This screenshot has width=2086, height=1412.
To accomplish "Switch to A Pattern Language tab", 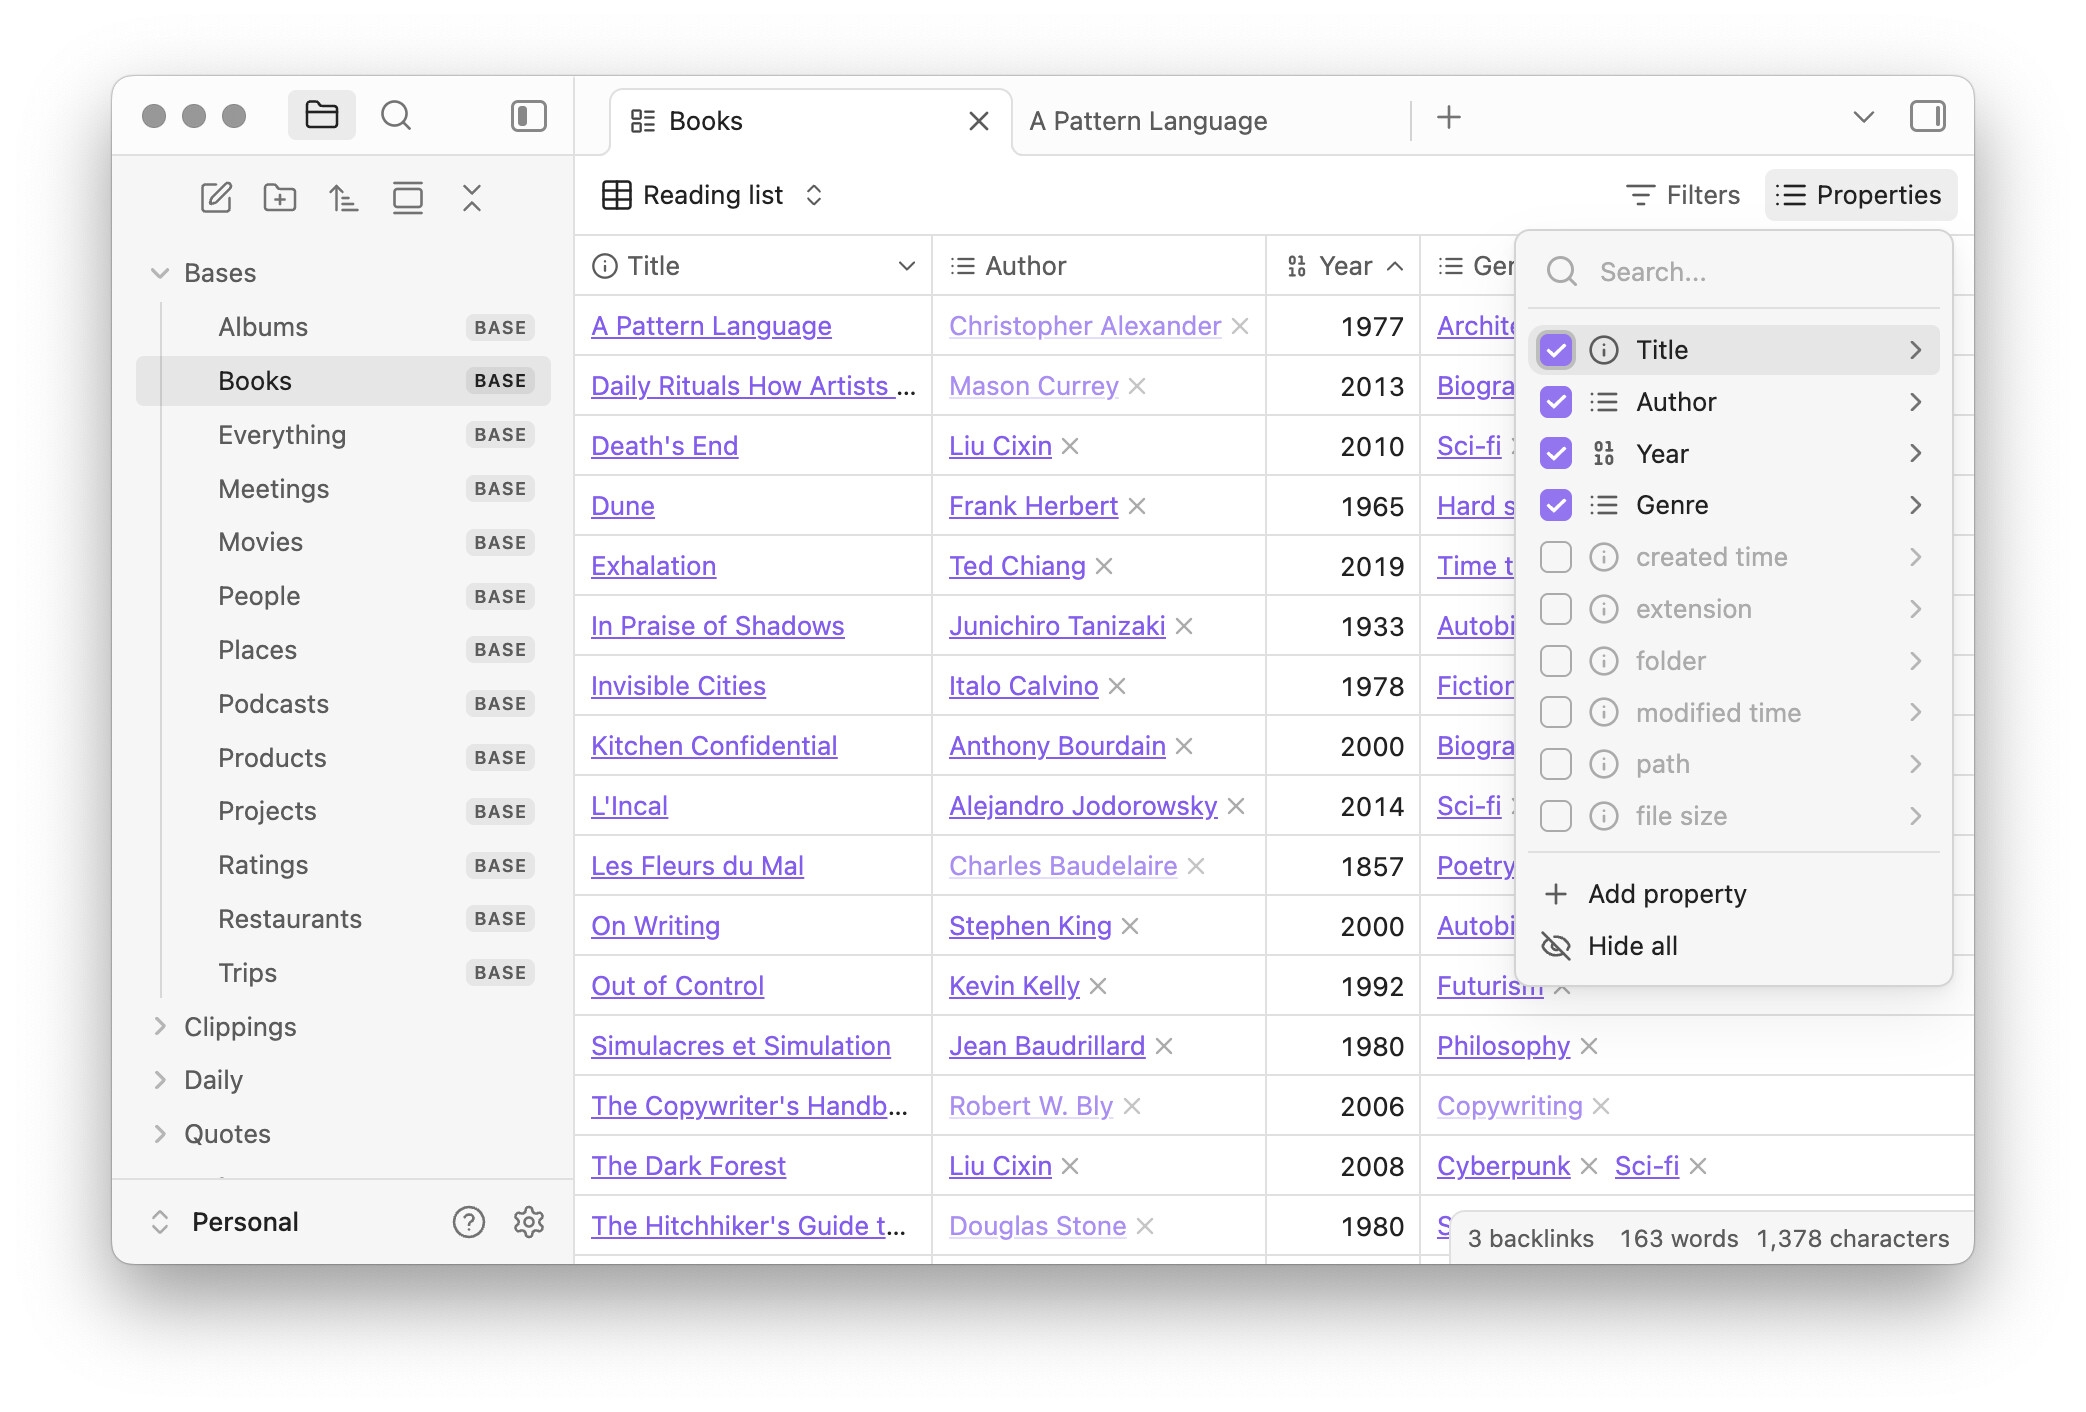I will click(x=1148, y=121).
